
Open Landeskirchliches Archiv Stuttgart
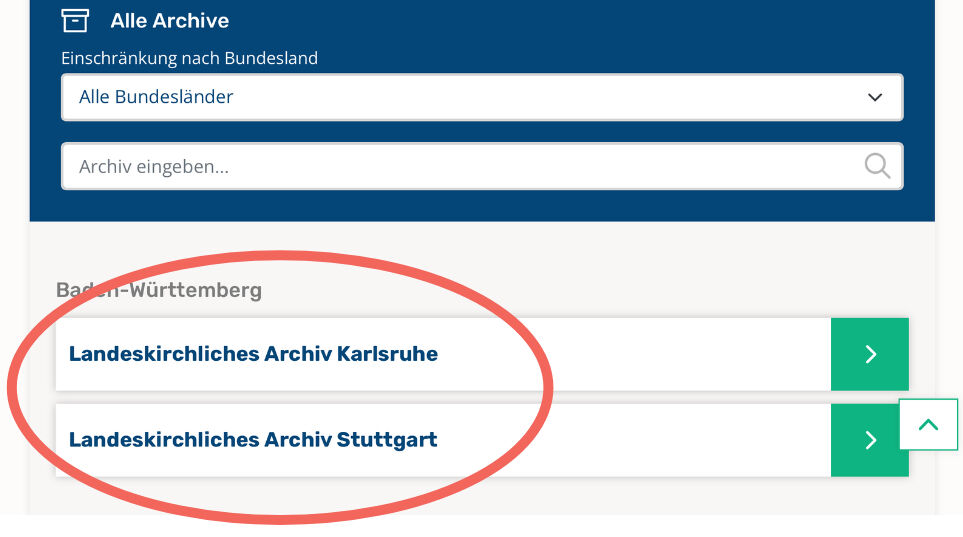point(253,440)
